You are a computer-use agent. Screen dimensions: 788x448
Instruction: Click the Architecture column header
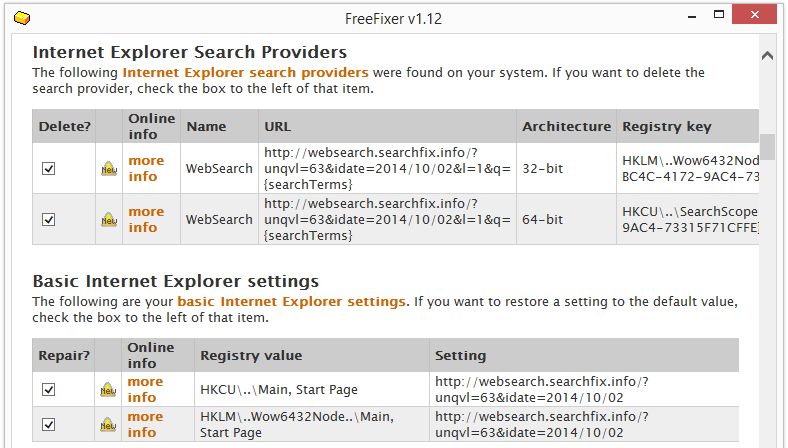566,126
